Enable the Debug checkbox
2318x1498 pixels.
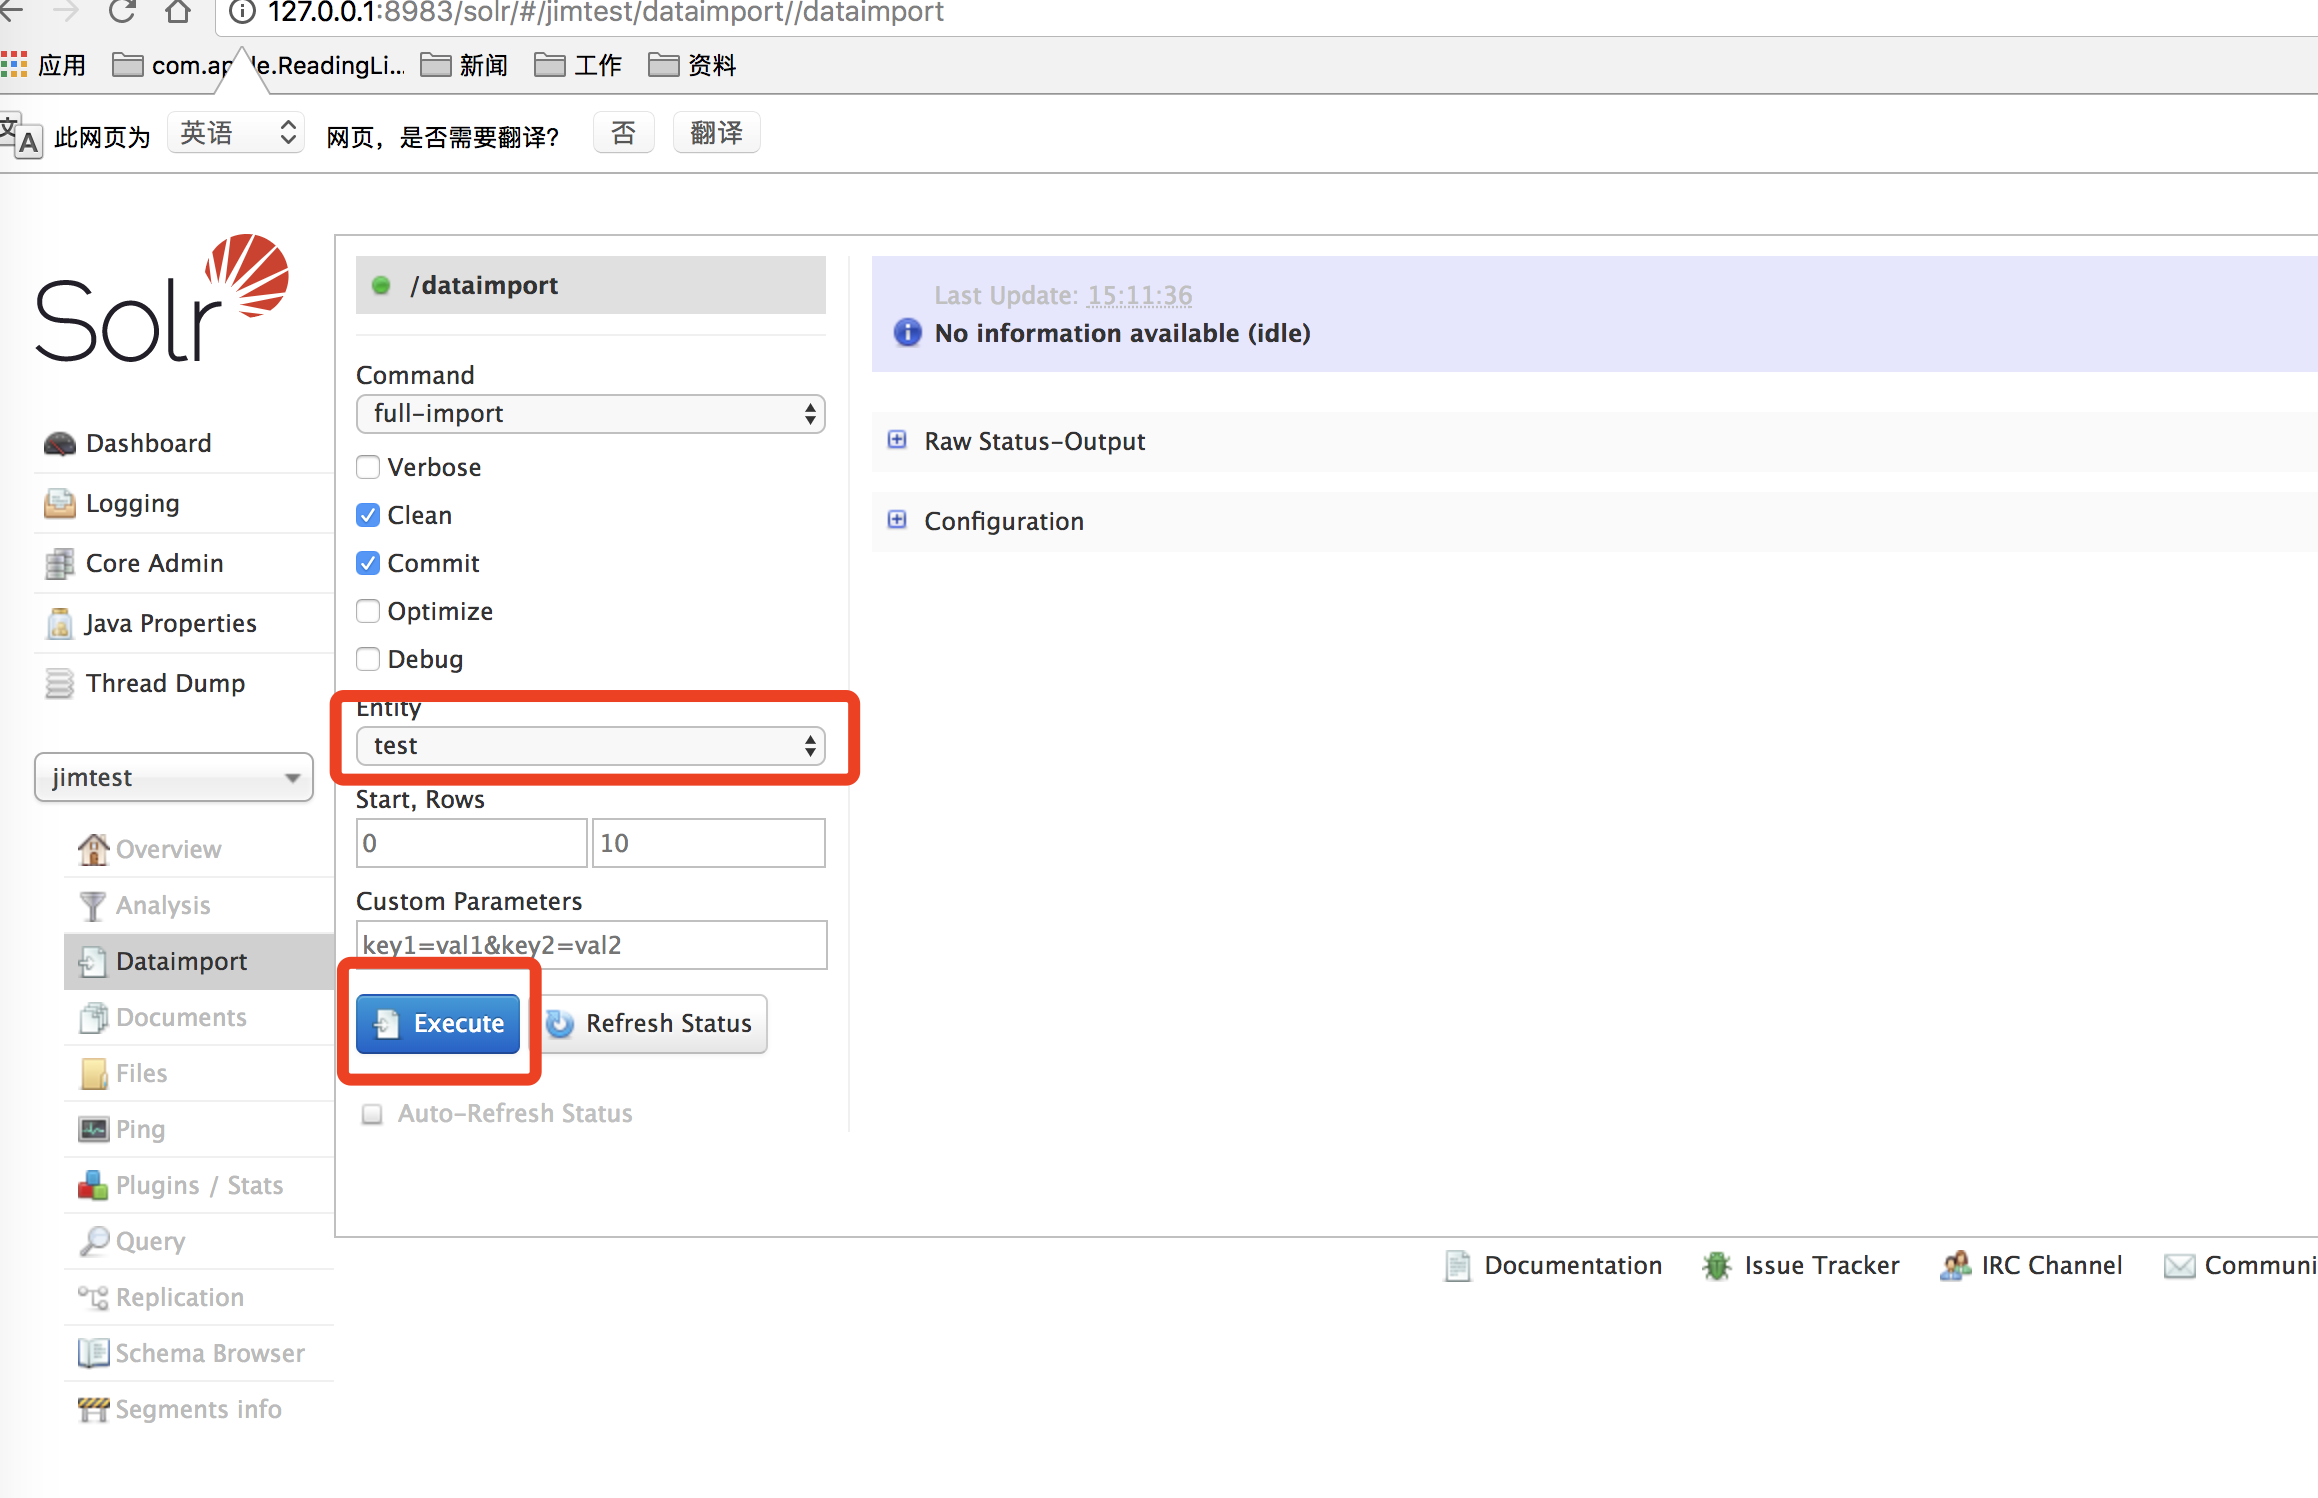tap(368, 659)
